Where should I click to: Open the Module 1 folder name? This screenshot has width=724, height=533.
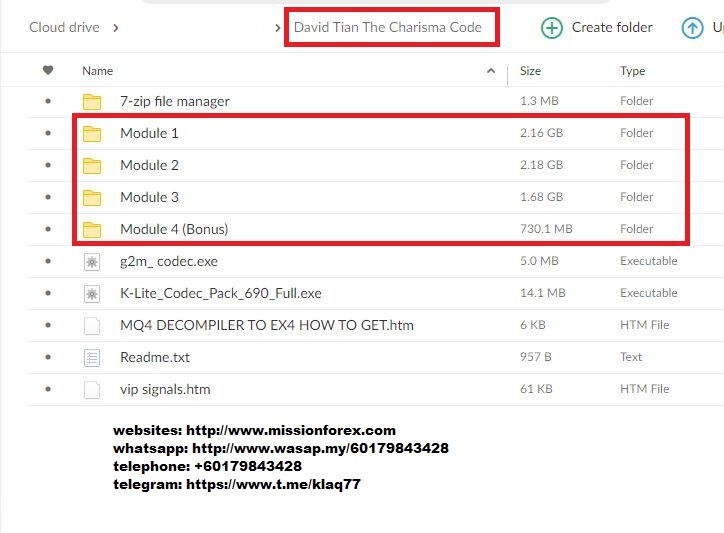pyautogui.click(x=149, y=133)
